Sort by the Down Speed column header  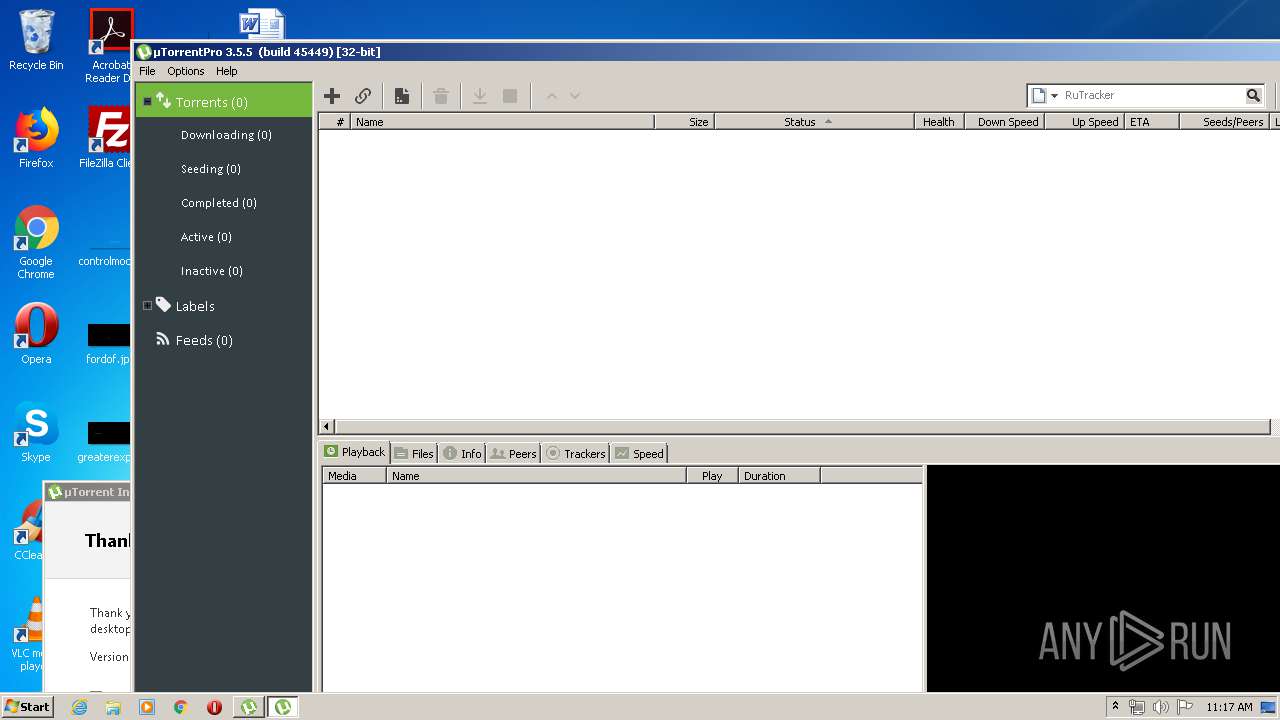click(1005, 122)
